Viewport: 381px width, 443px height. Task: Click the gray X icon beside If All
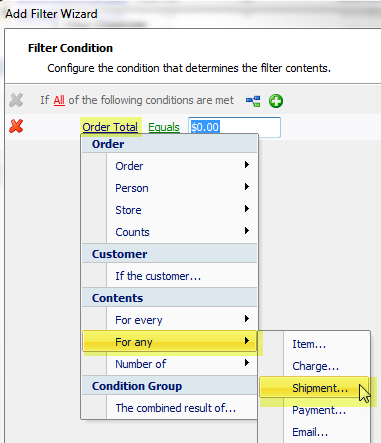coord(16,100)
